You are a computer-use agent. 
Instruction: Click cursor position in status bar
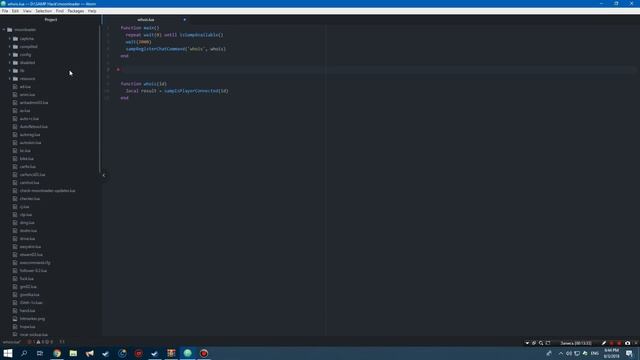[x=62, y=342]
